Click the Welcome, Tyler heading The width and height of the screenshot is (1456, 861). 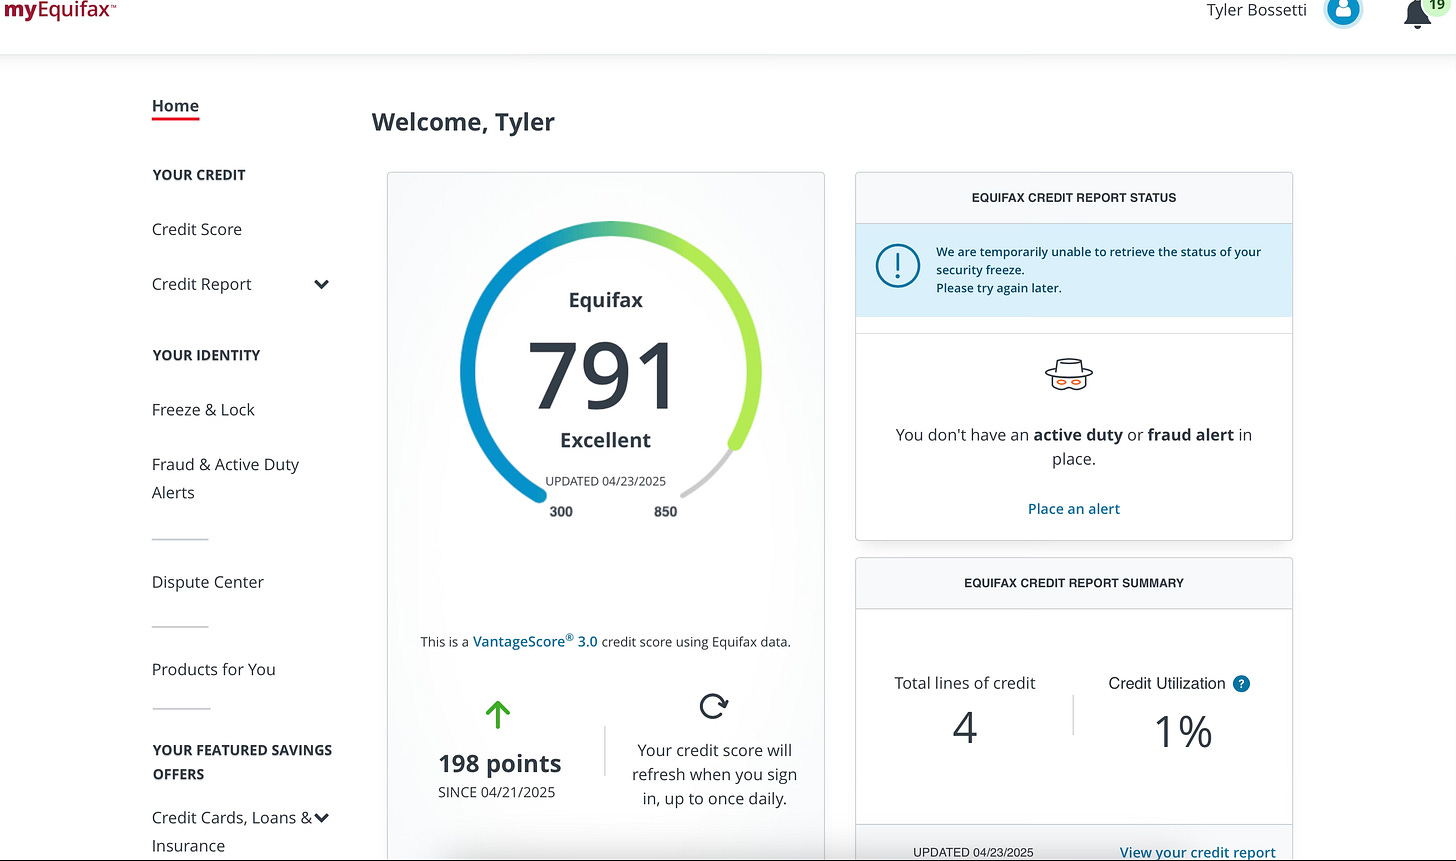tap(463, 122)
